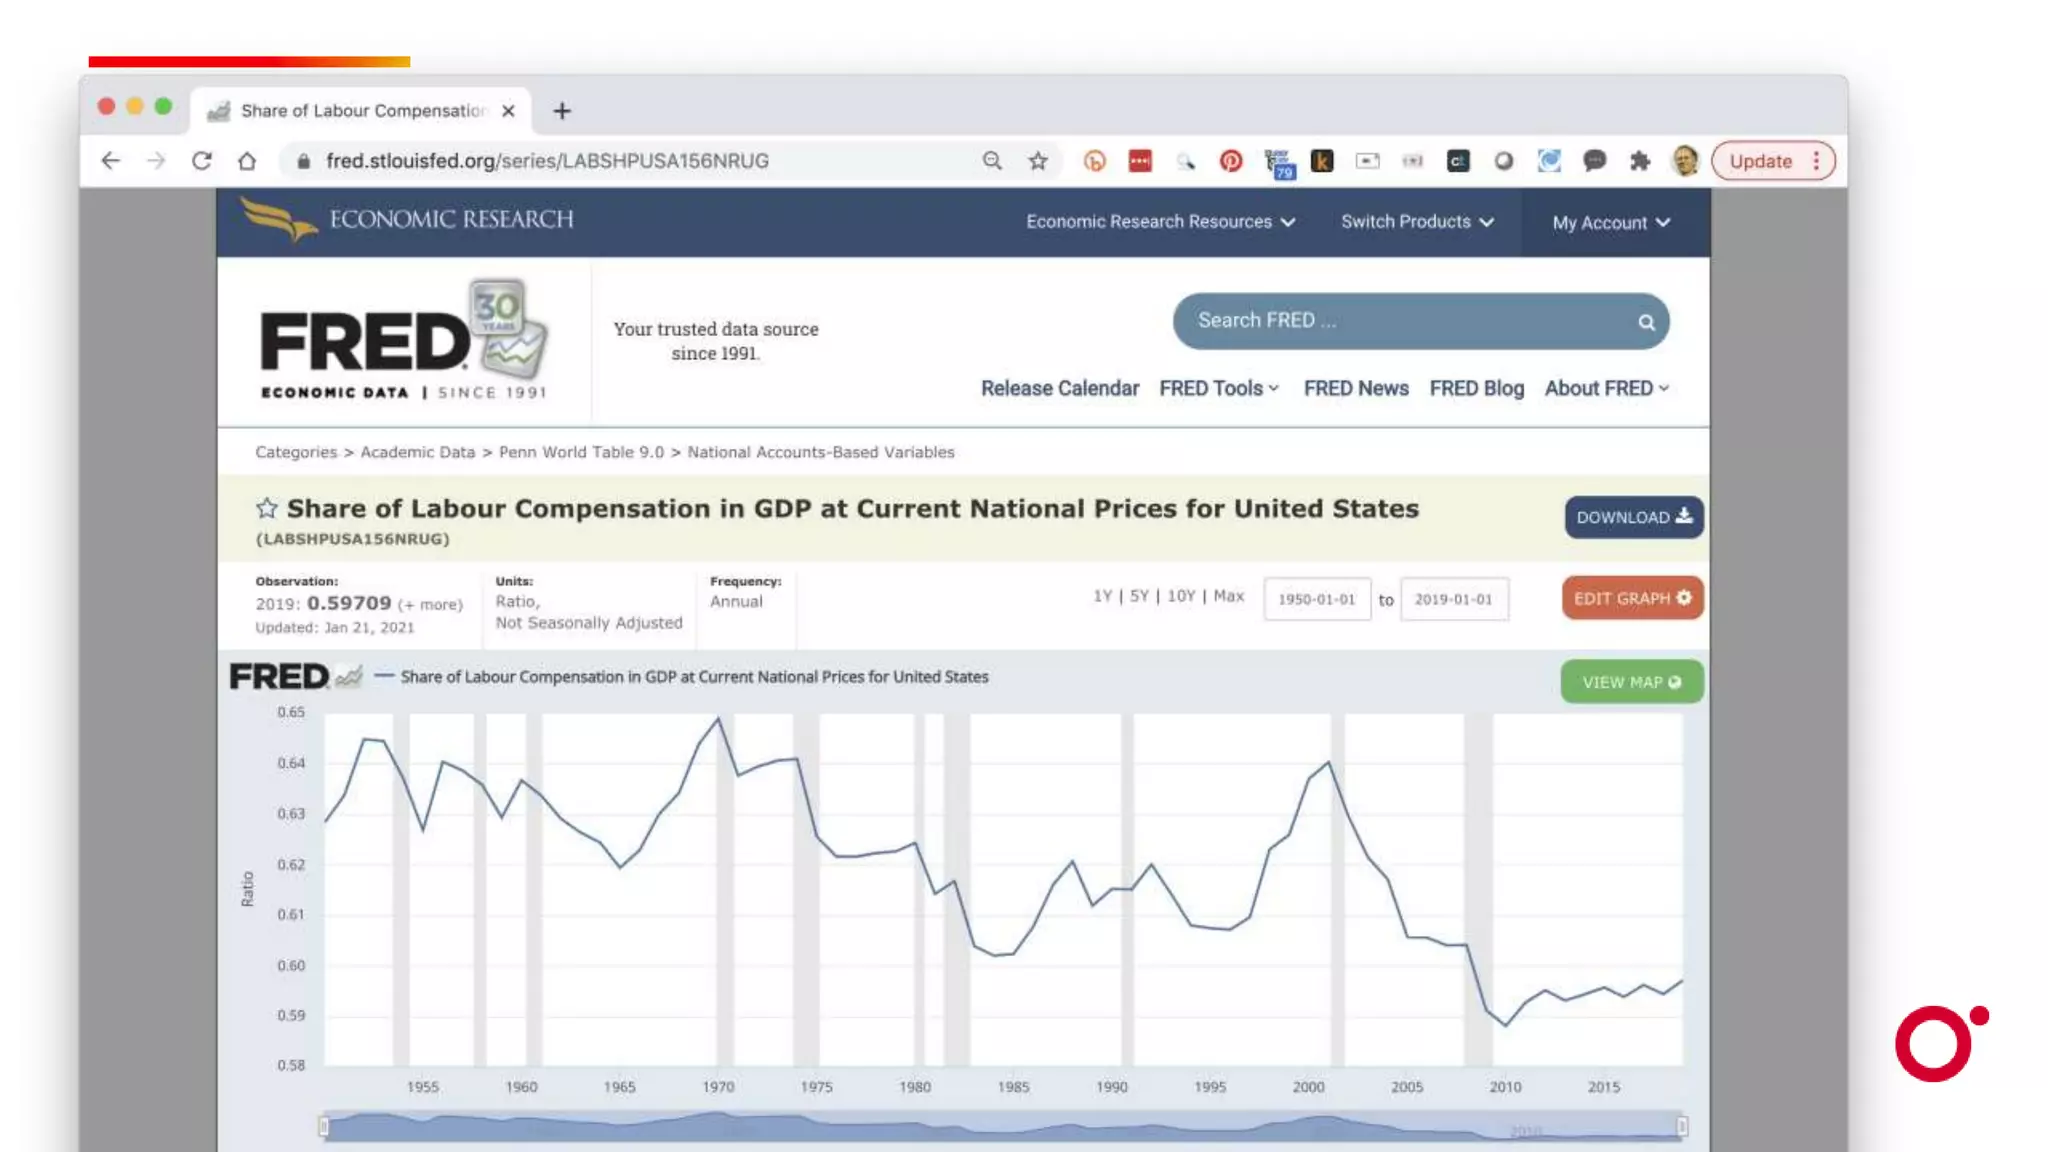Click the Pinterest extension icon
Screen dimensions: 2048x1152
click(x=1231, y=161)
